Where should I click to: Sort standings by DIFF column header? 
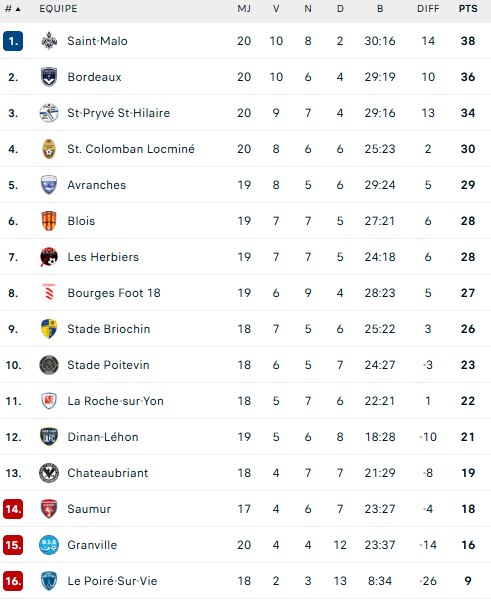[x=428, y=9]
